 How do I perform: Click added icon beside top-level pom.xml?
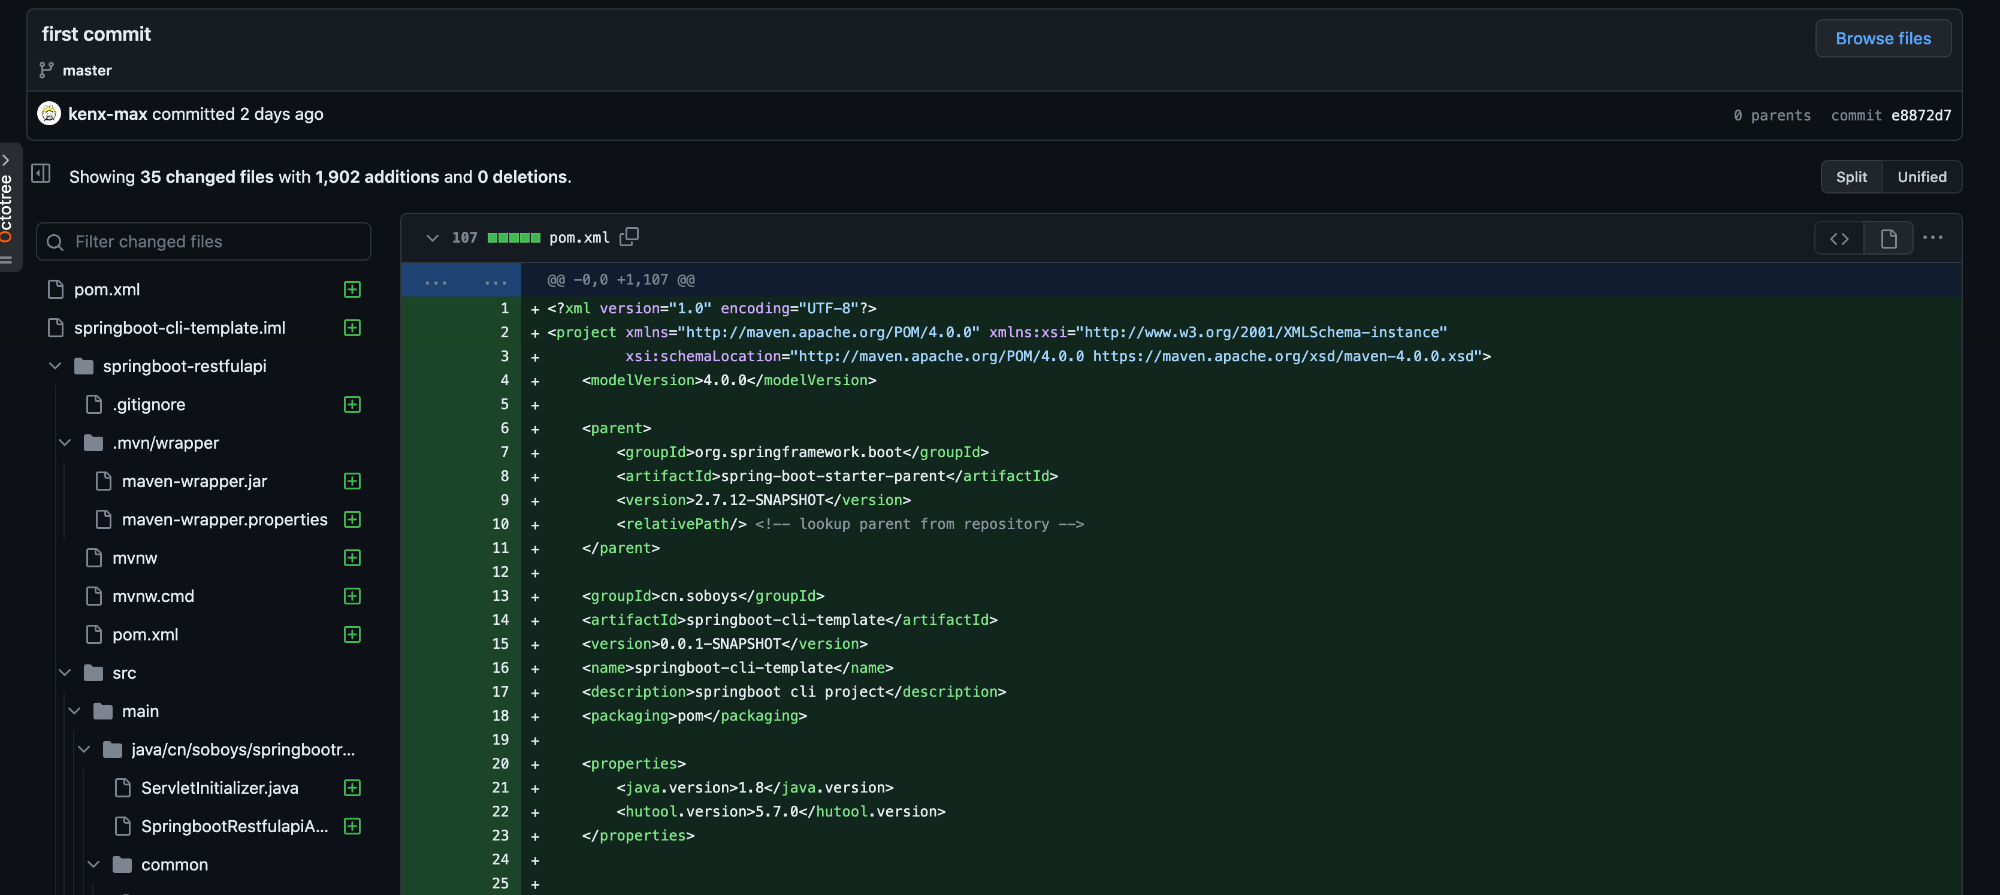click(352, 289)
